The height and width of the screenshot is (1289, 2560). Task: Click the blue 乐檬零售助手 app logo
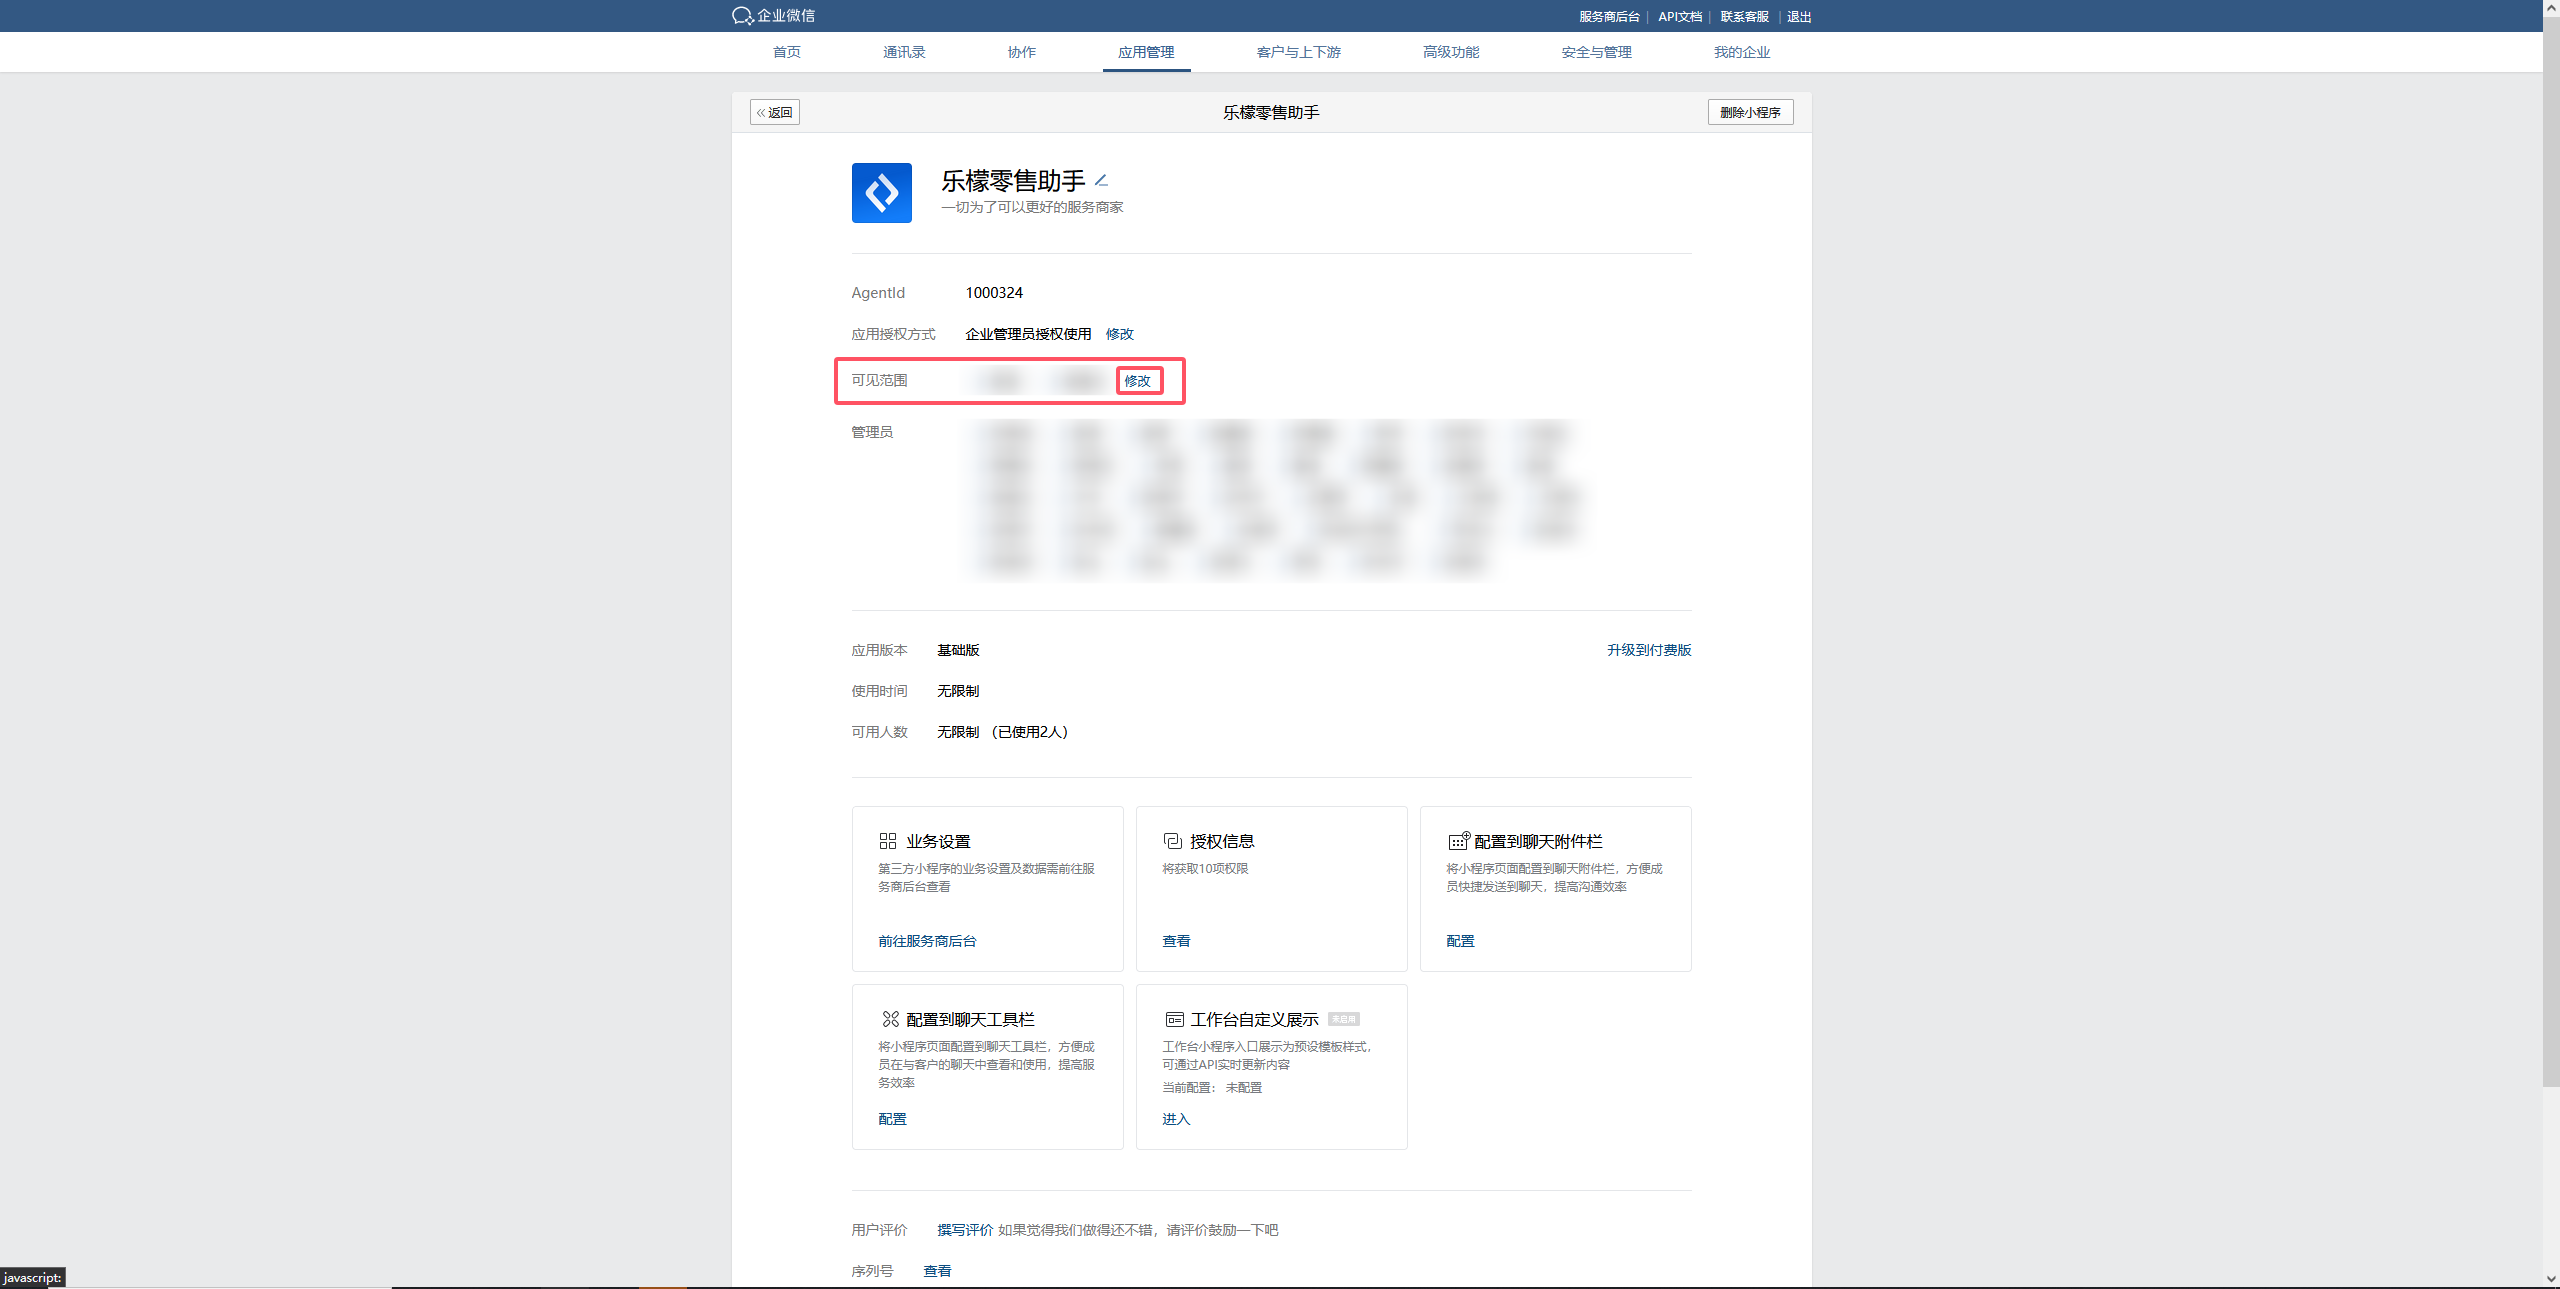[881, 193]
